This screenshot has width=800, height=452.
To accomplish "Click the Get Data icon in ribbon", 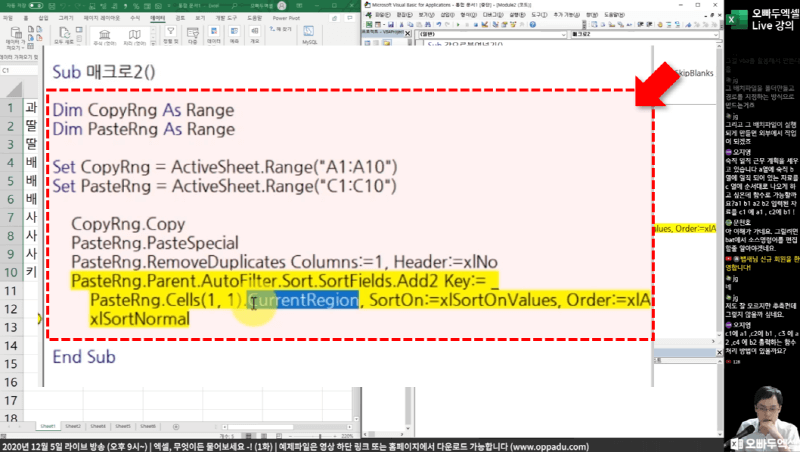I will [17, 39].
